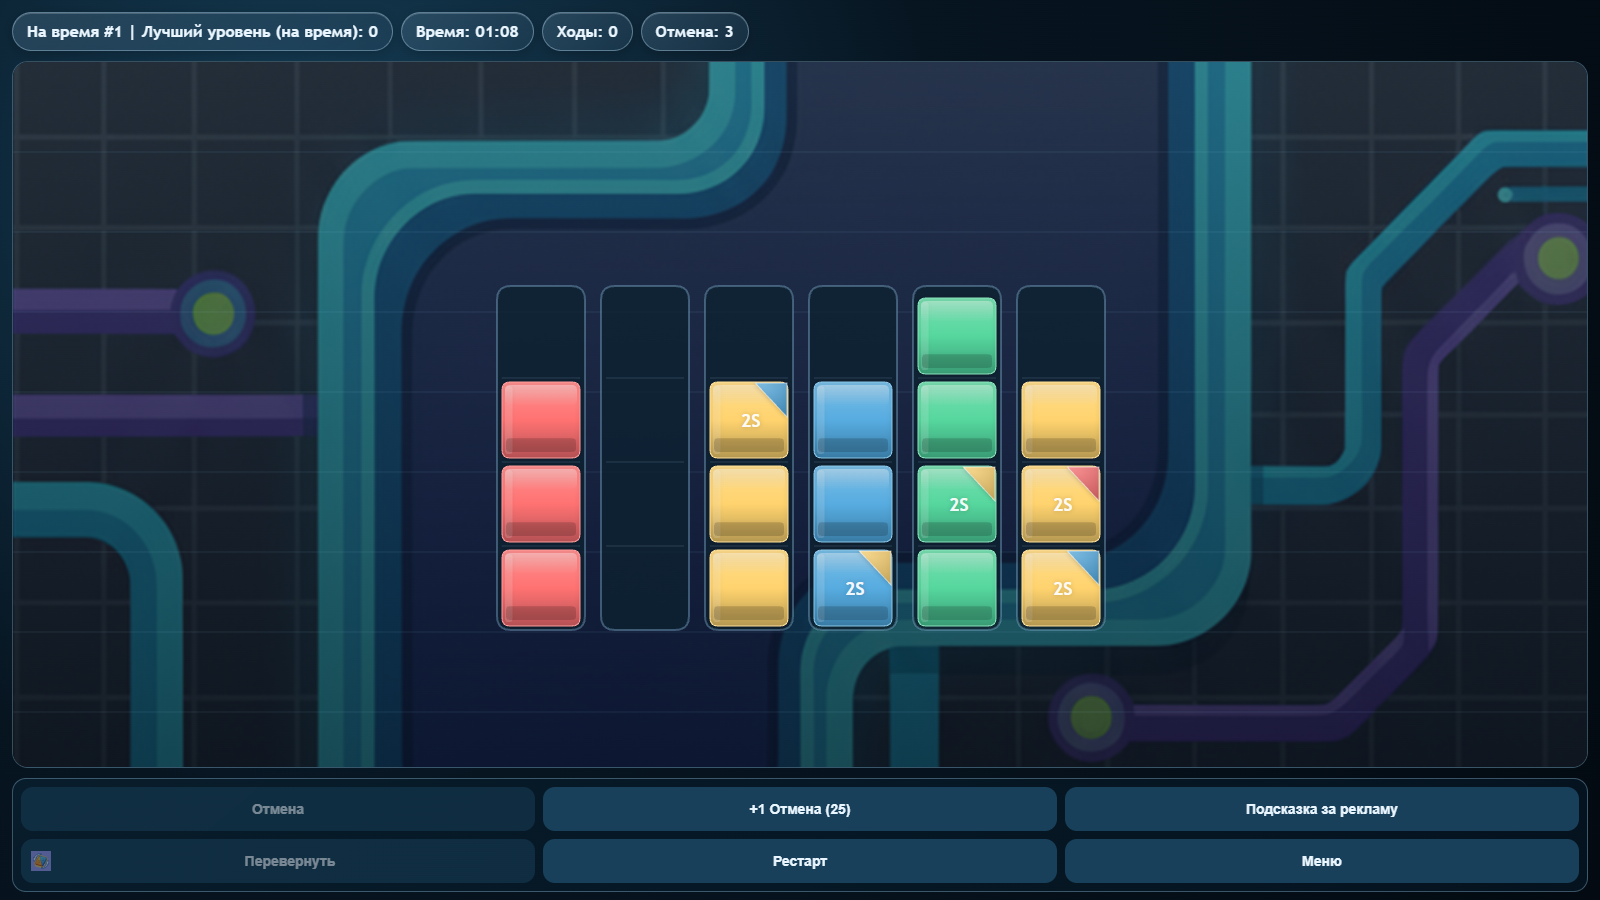Open Подсказка за рекламу for a hint
The height and width of the screenshot is (900, 1600).
tap(1322, 808)
